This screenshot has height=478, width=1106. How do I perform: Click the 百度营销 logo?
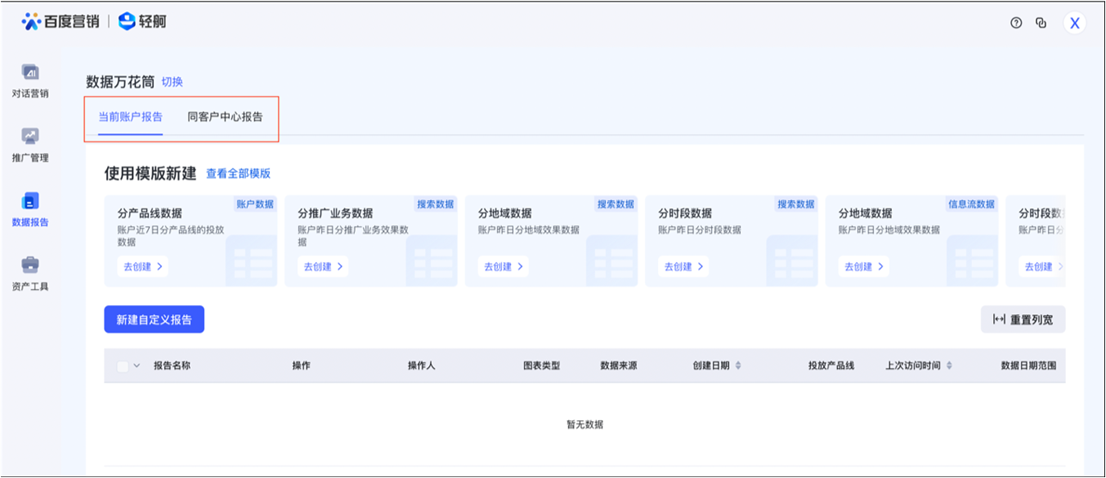pyautogui.click(x=60, y=21)
